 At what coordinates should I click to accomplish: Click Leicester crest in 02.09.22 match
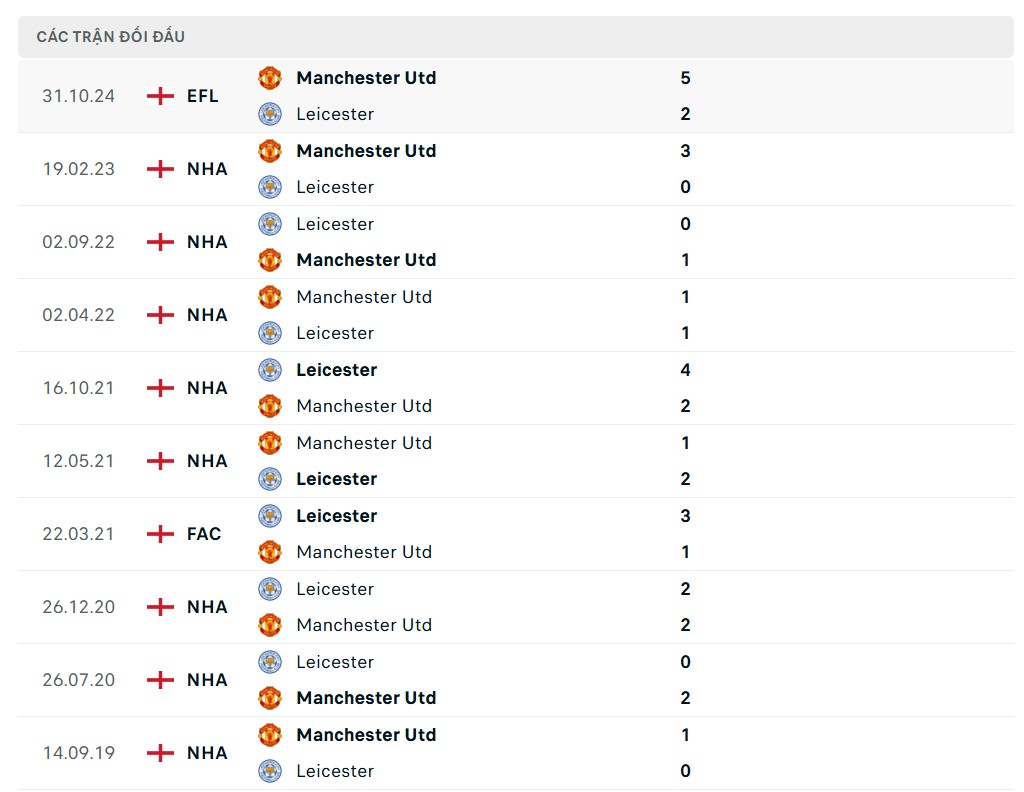point(270,224)
